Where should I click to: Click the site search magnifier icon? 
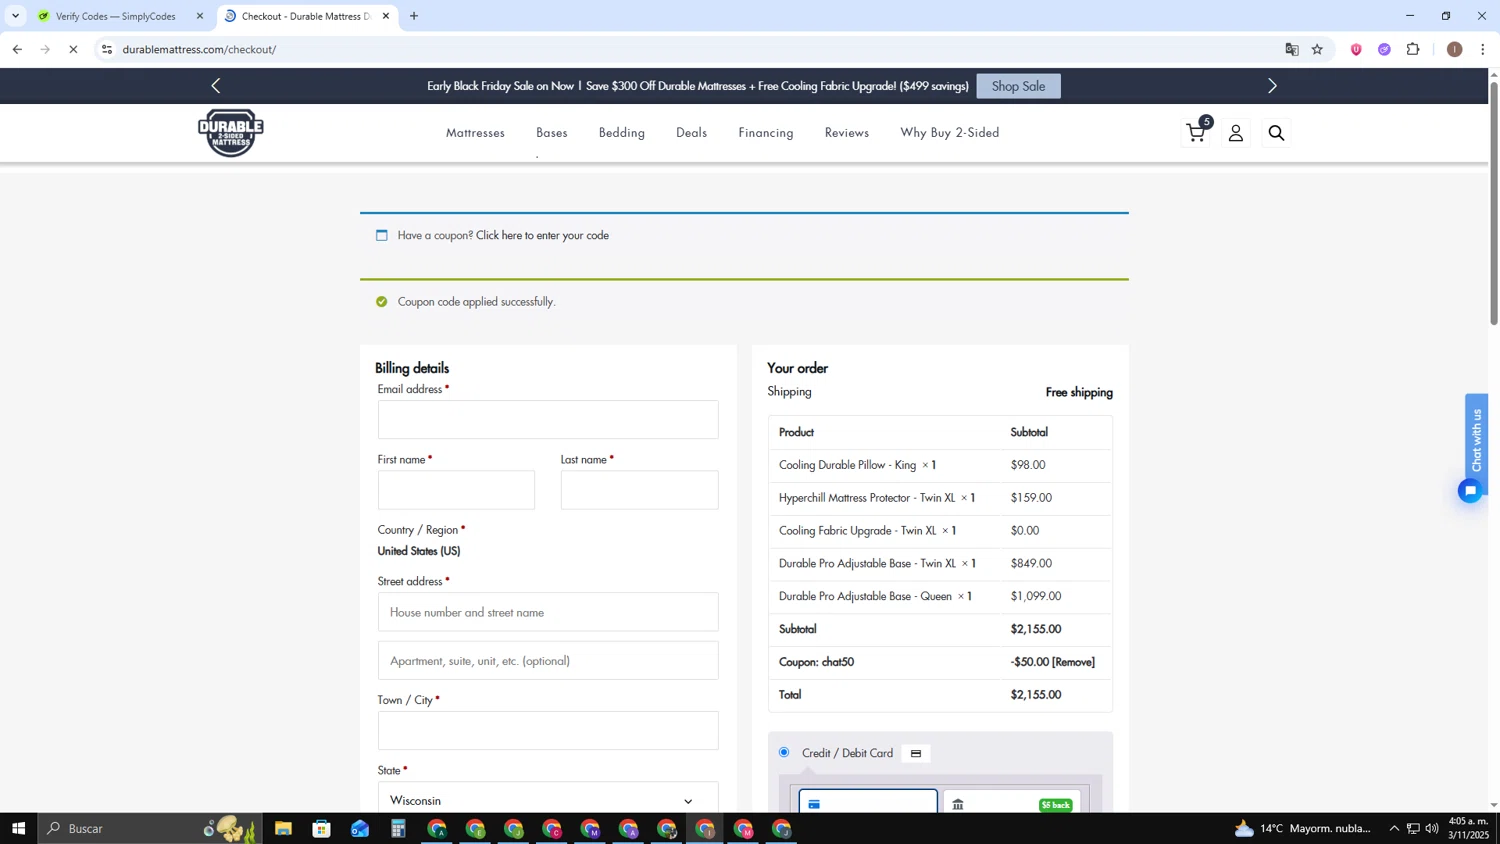[x=1276, y=133]
